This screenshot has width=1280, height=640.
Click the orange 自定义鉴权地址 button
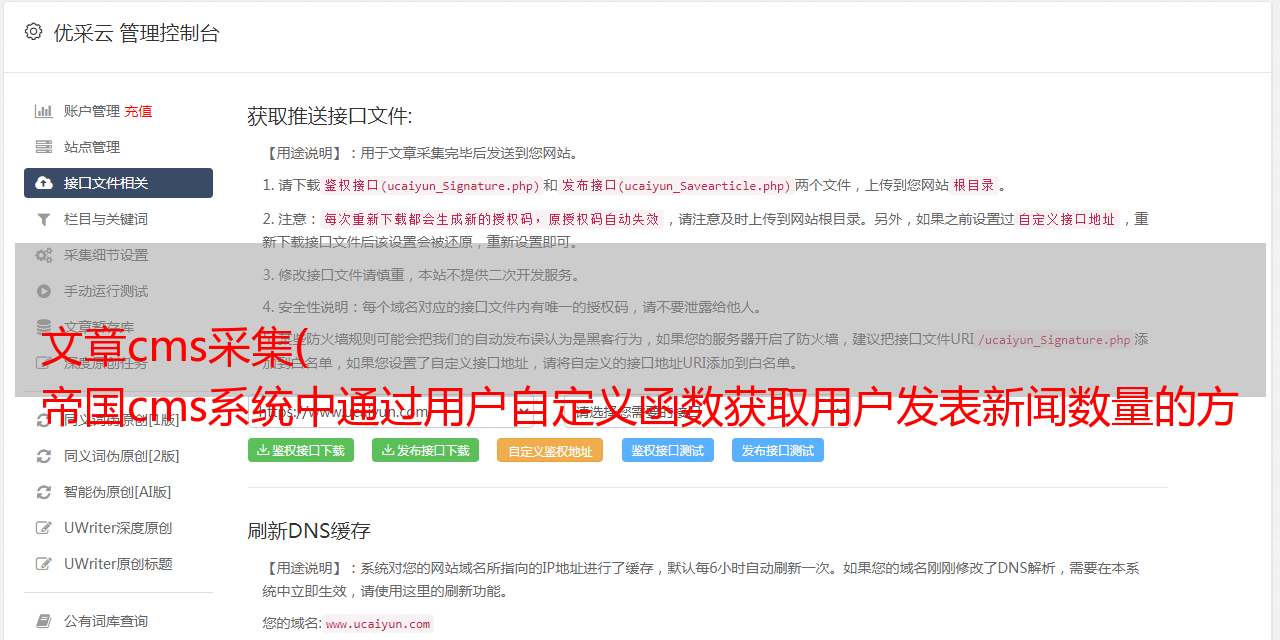coord(550,450)
